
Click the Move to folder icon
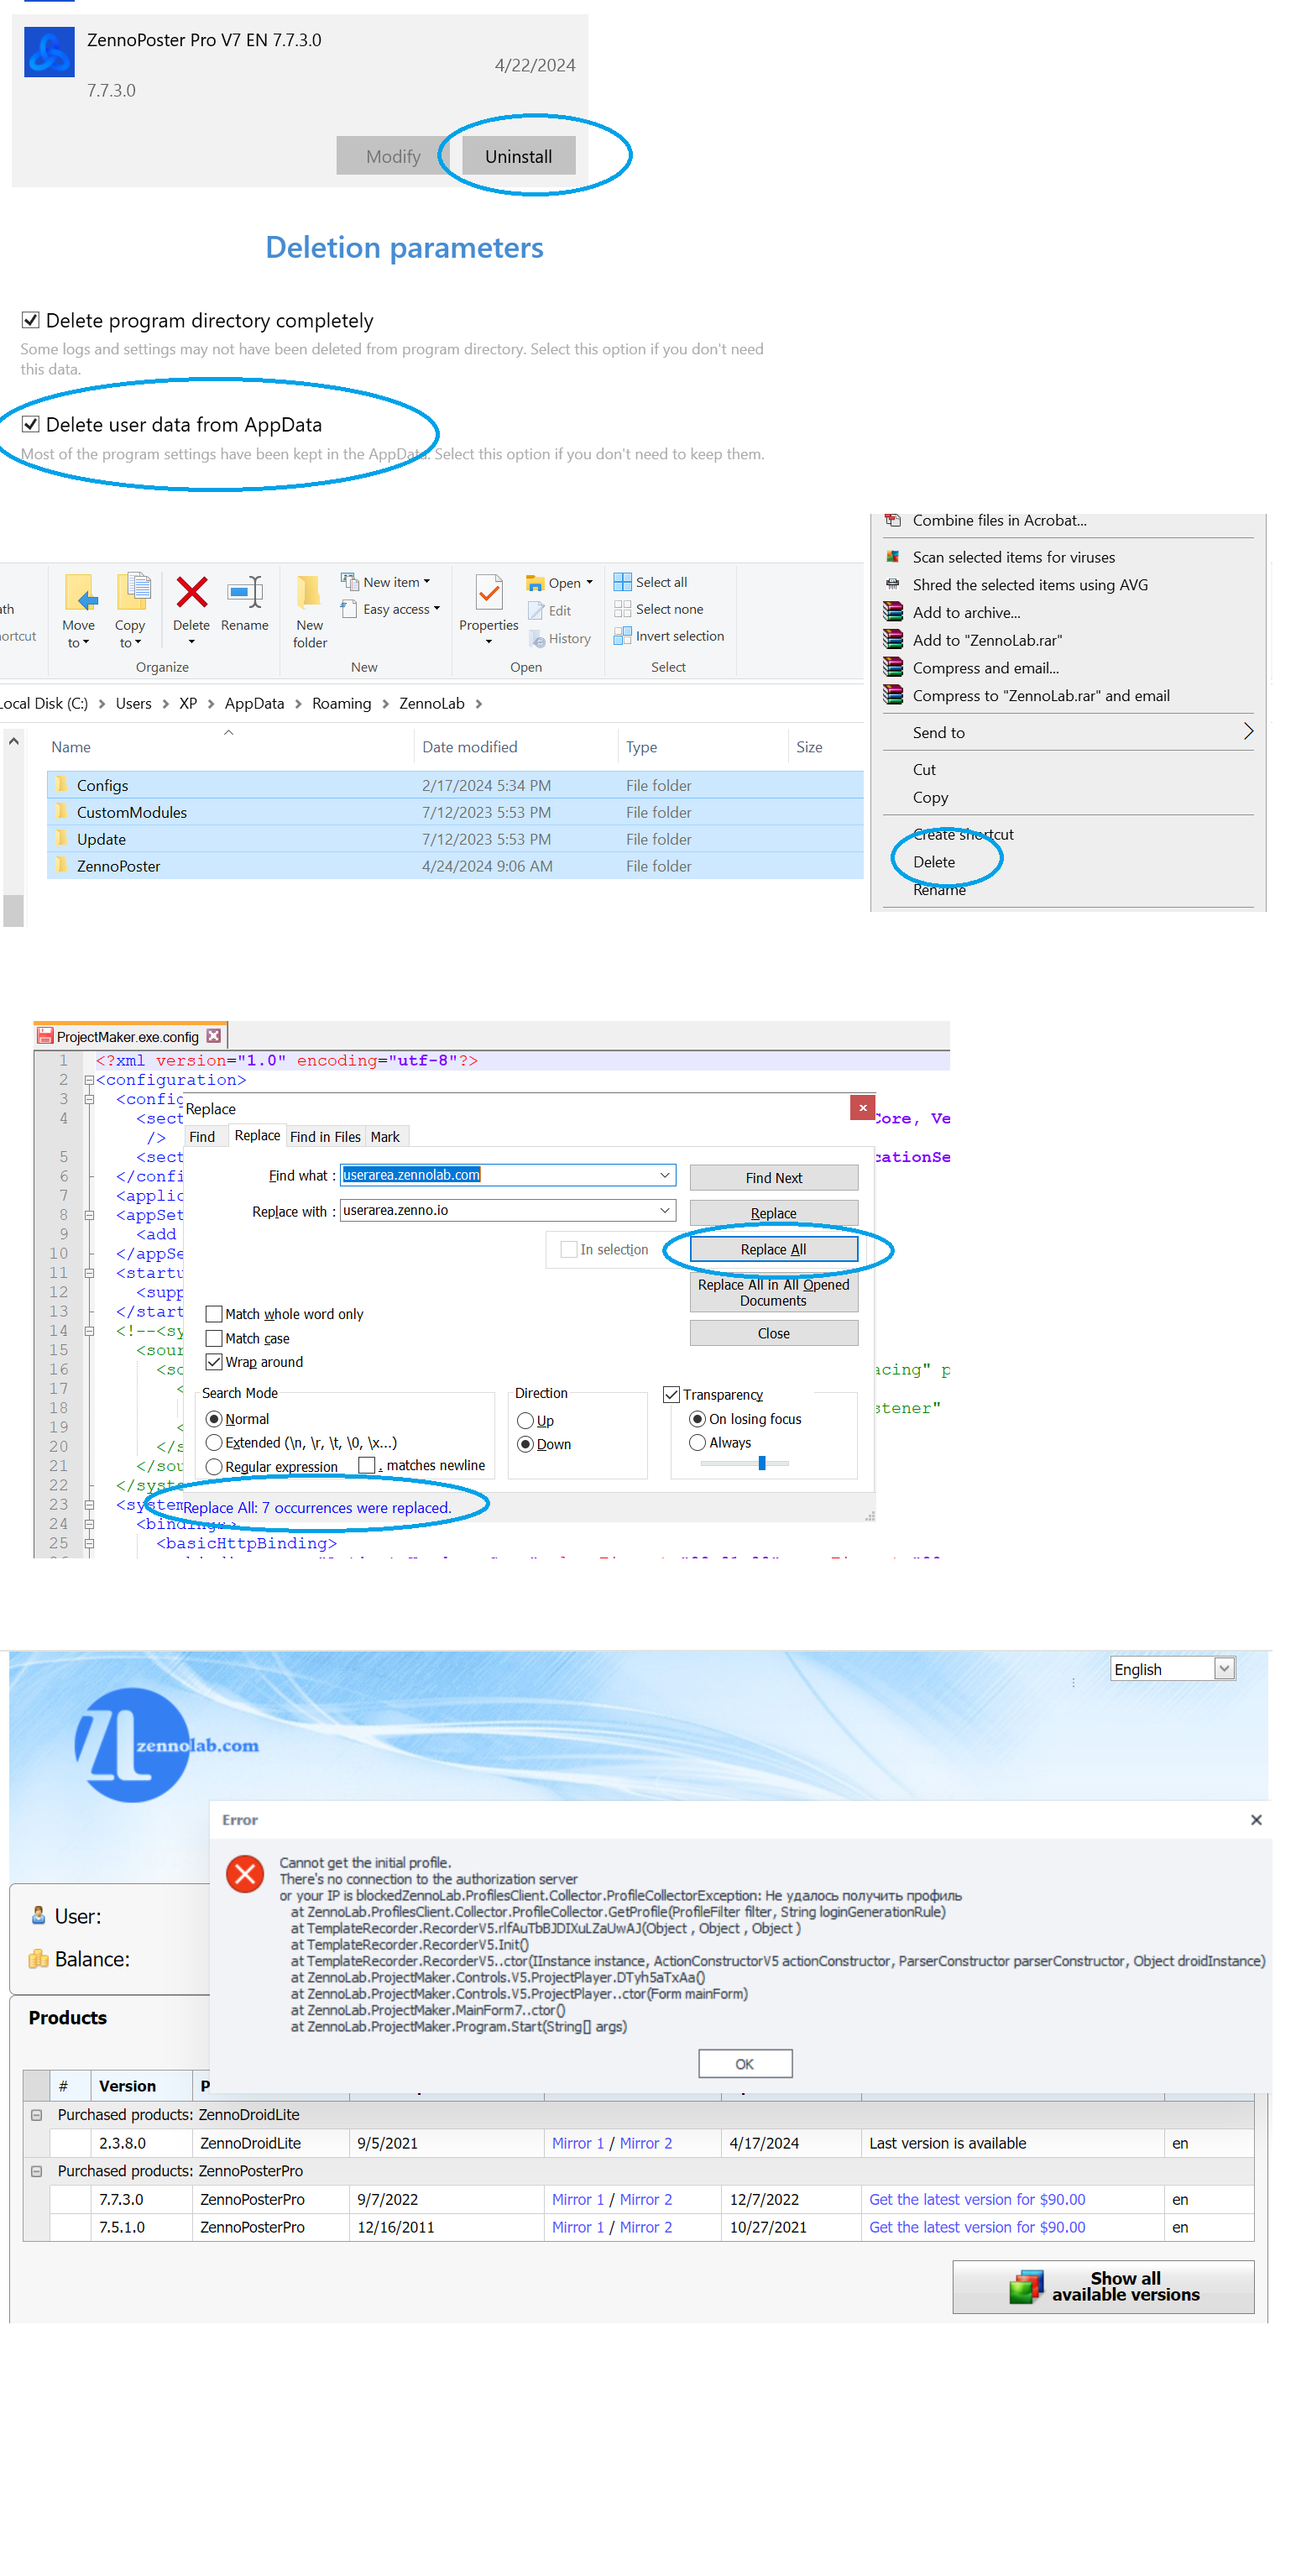coord(79,592)
